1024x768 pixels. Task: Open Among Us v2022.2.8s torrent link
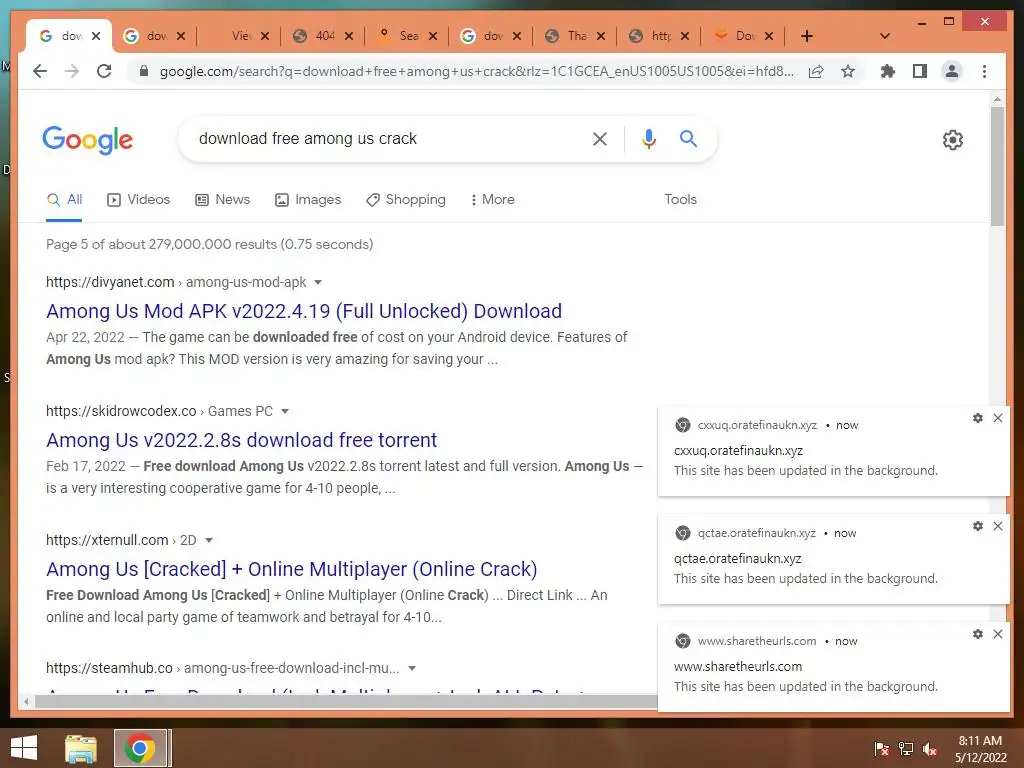(x=241, y=440)
